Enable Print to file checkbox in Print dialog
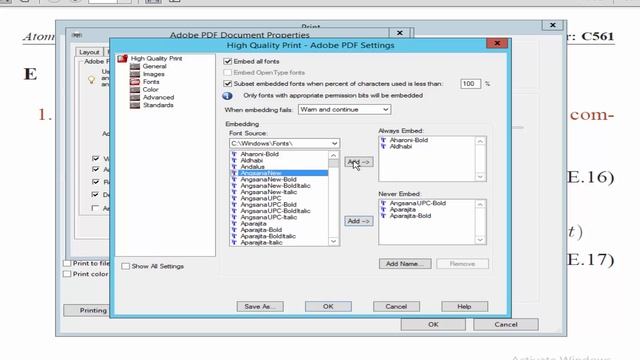 67,263
